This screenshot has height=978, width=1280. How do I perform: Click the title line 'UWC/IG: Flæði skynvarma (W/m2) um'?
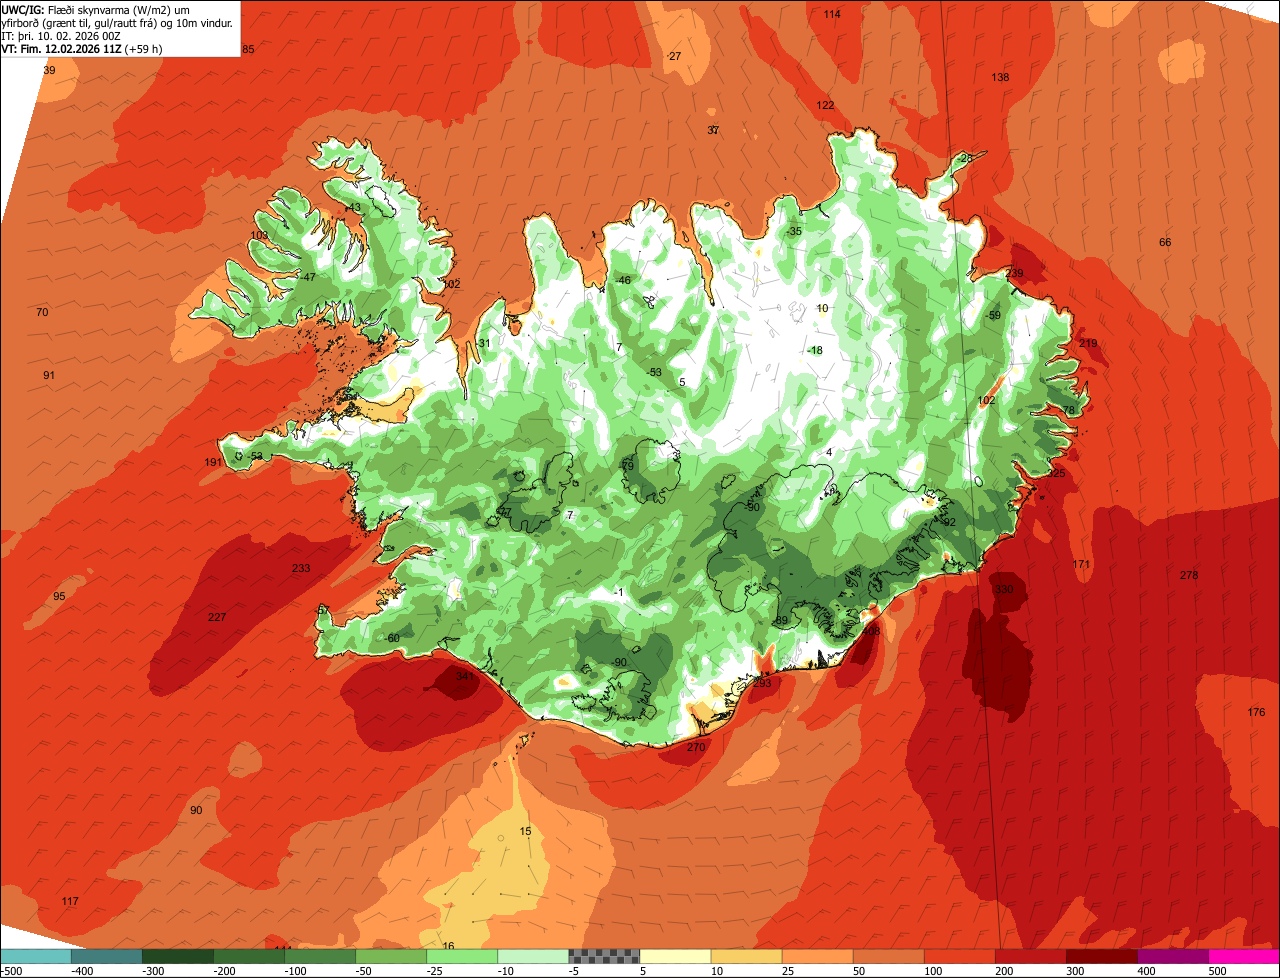coord(97,10)
